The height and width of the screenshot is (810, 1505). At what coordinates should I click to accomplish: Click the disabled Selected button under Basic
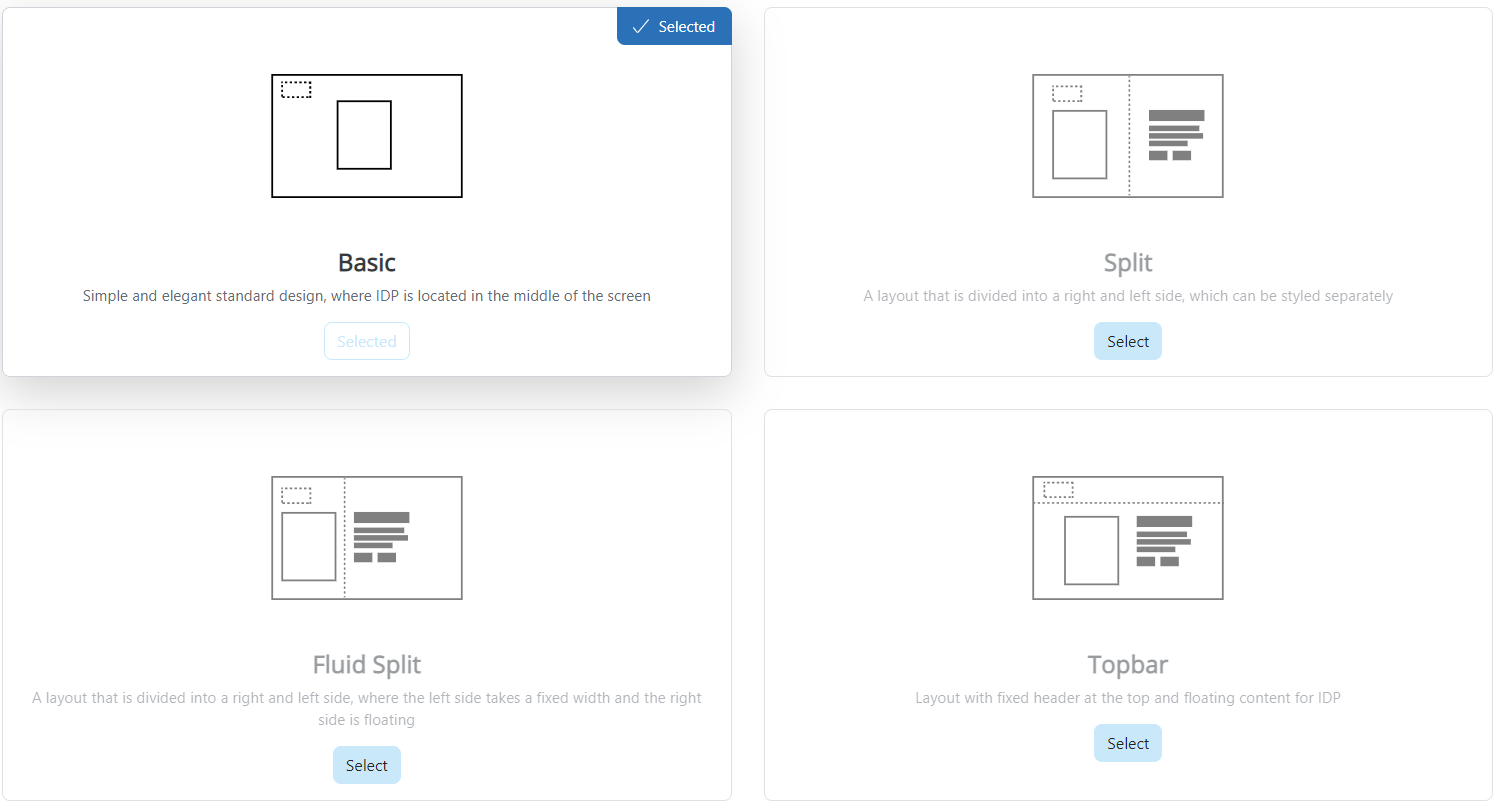pos(367,341)
